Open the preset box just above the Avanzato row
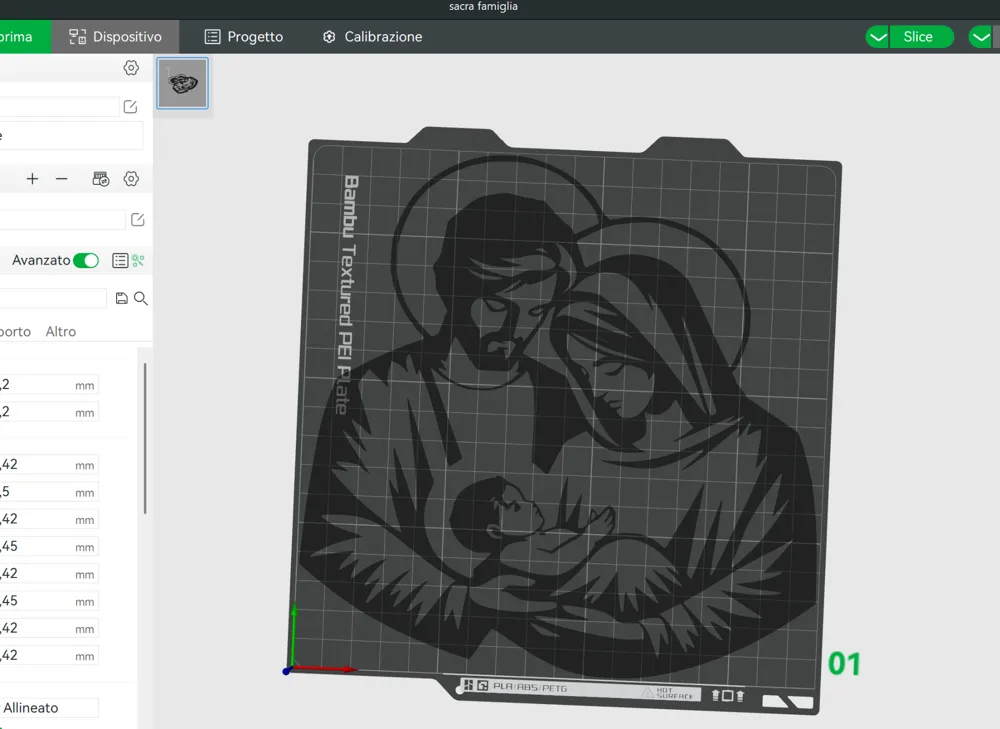This screenshot has height=729, width=1000. tap(62, 220)
